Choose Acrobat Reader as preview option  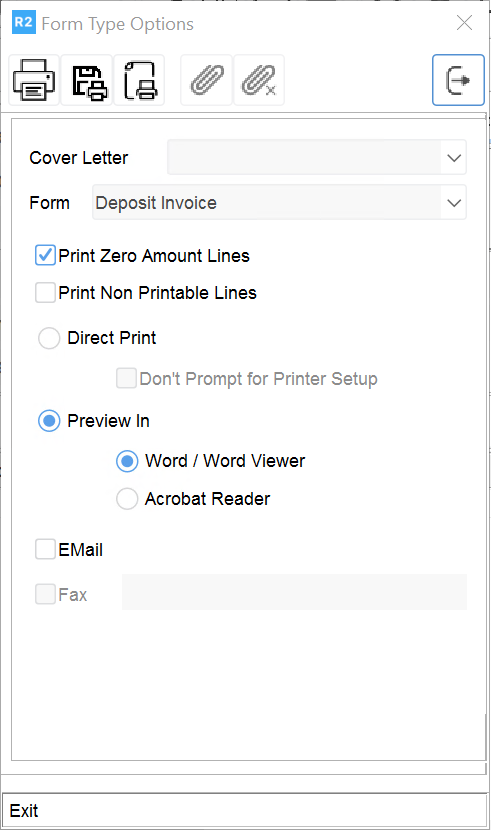tap(127, 499)
